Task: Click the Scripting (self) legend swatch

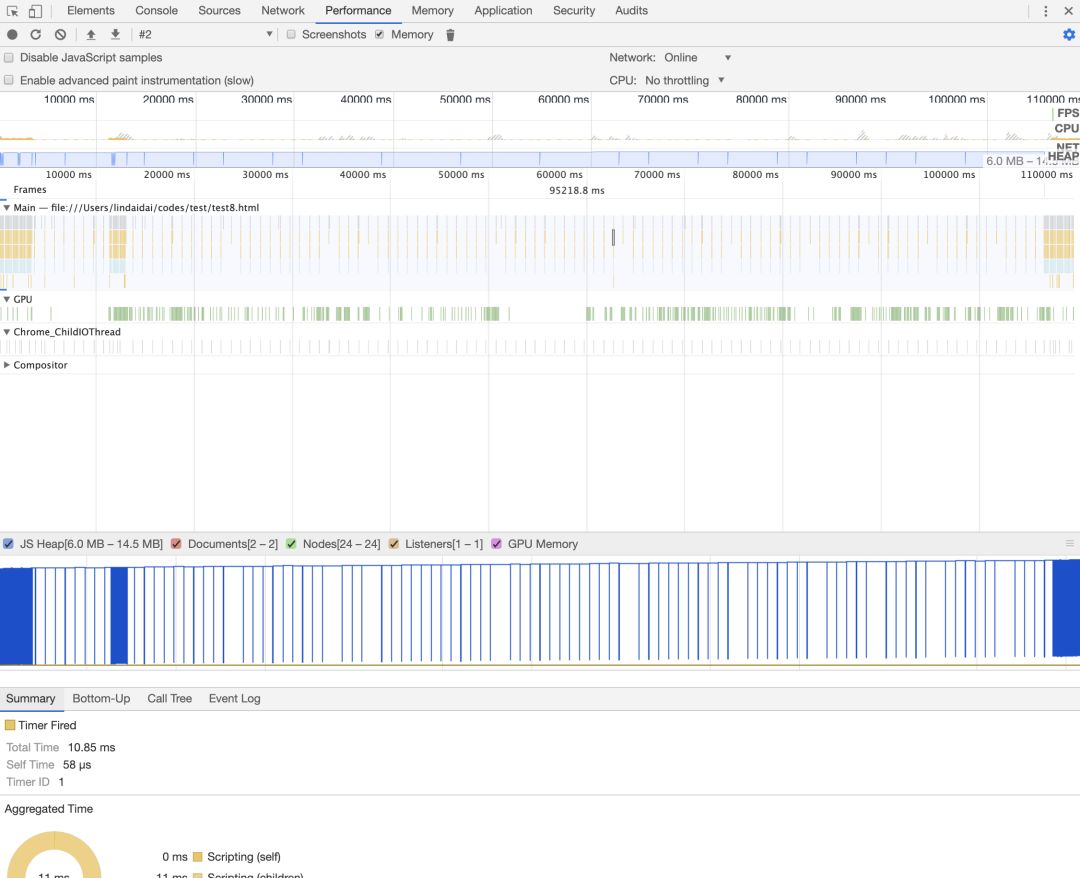Action: pyautogui.click(x=198, y=857)
